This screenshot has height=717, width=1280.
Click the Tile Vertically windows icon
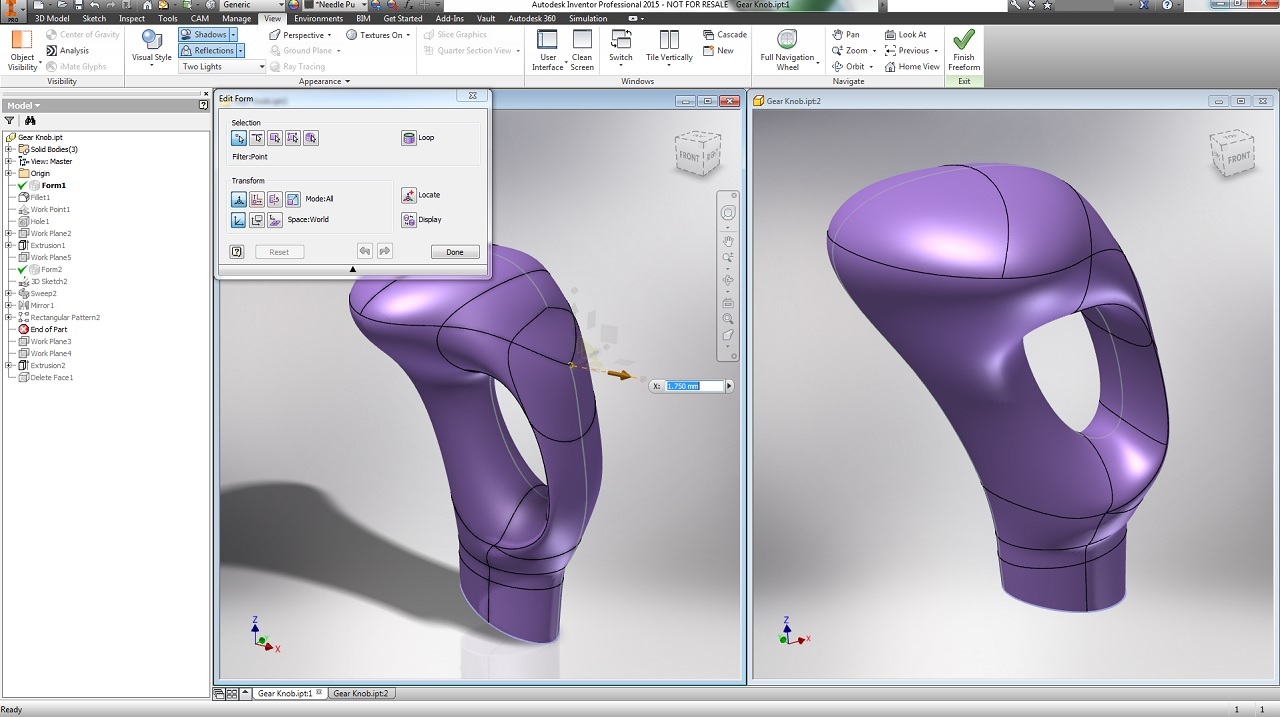tap(669, 39)
